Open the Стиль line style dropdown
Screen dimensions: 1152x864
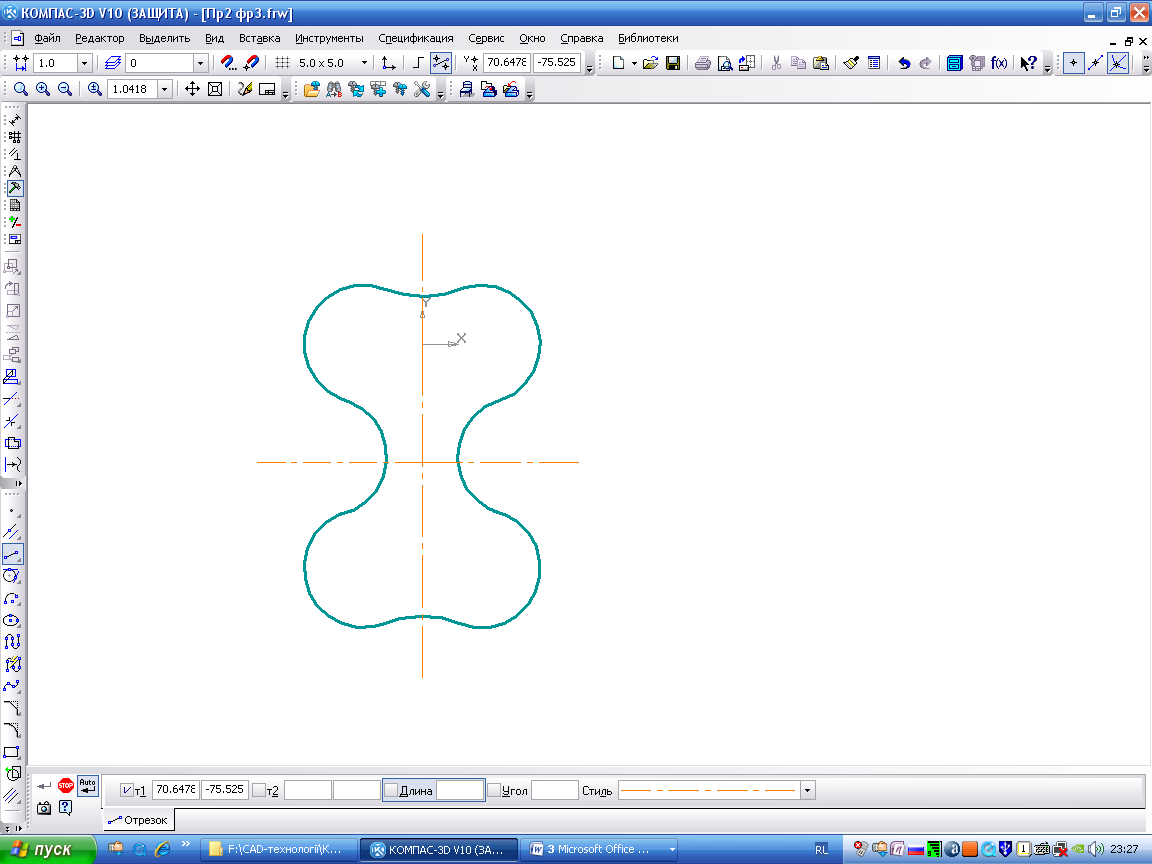click(x=807, y=791)
